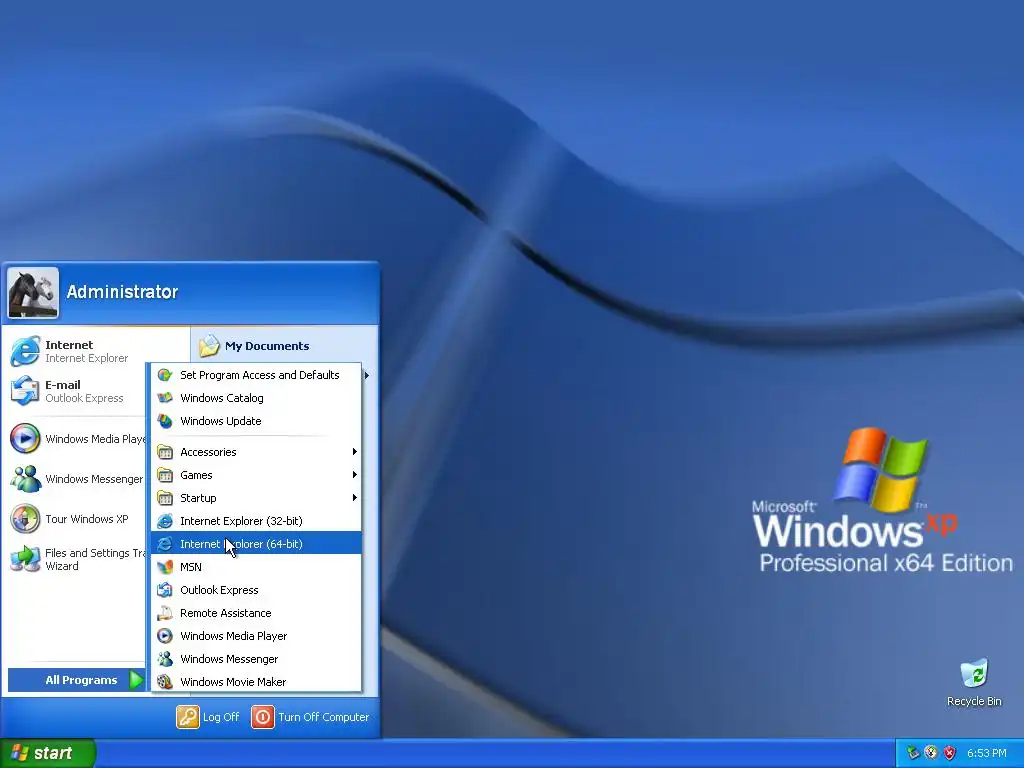This screenshot has width=1024, height=768.
Task: Open the My Documents folder icon
Action: pos(209,345)
